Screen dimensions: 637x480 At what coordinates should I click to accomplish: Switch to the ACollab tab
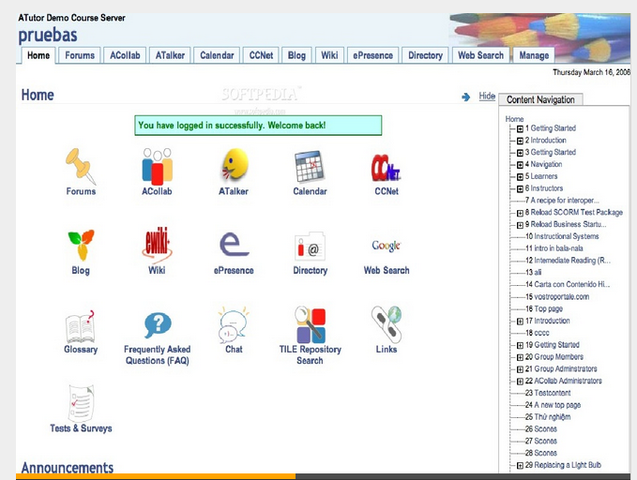pos(125,56)
